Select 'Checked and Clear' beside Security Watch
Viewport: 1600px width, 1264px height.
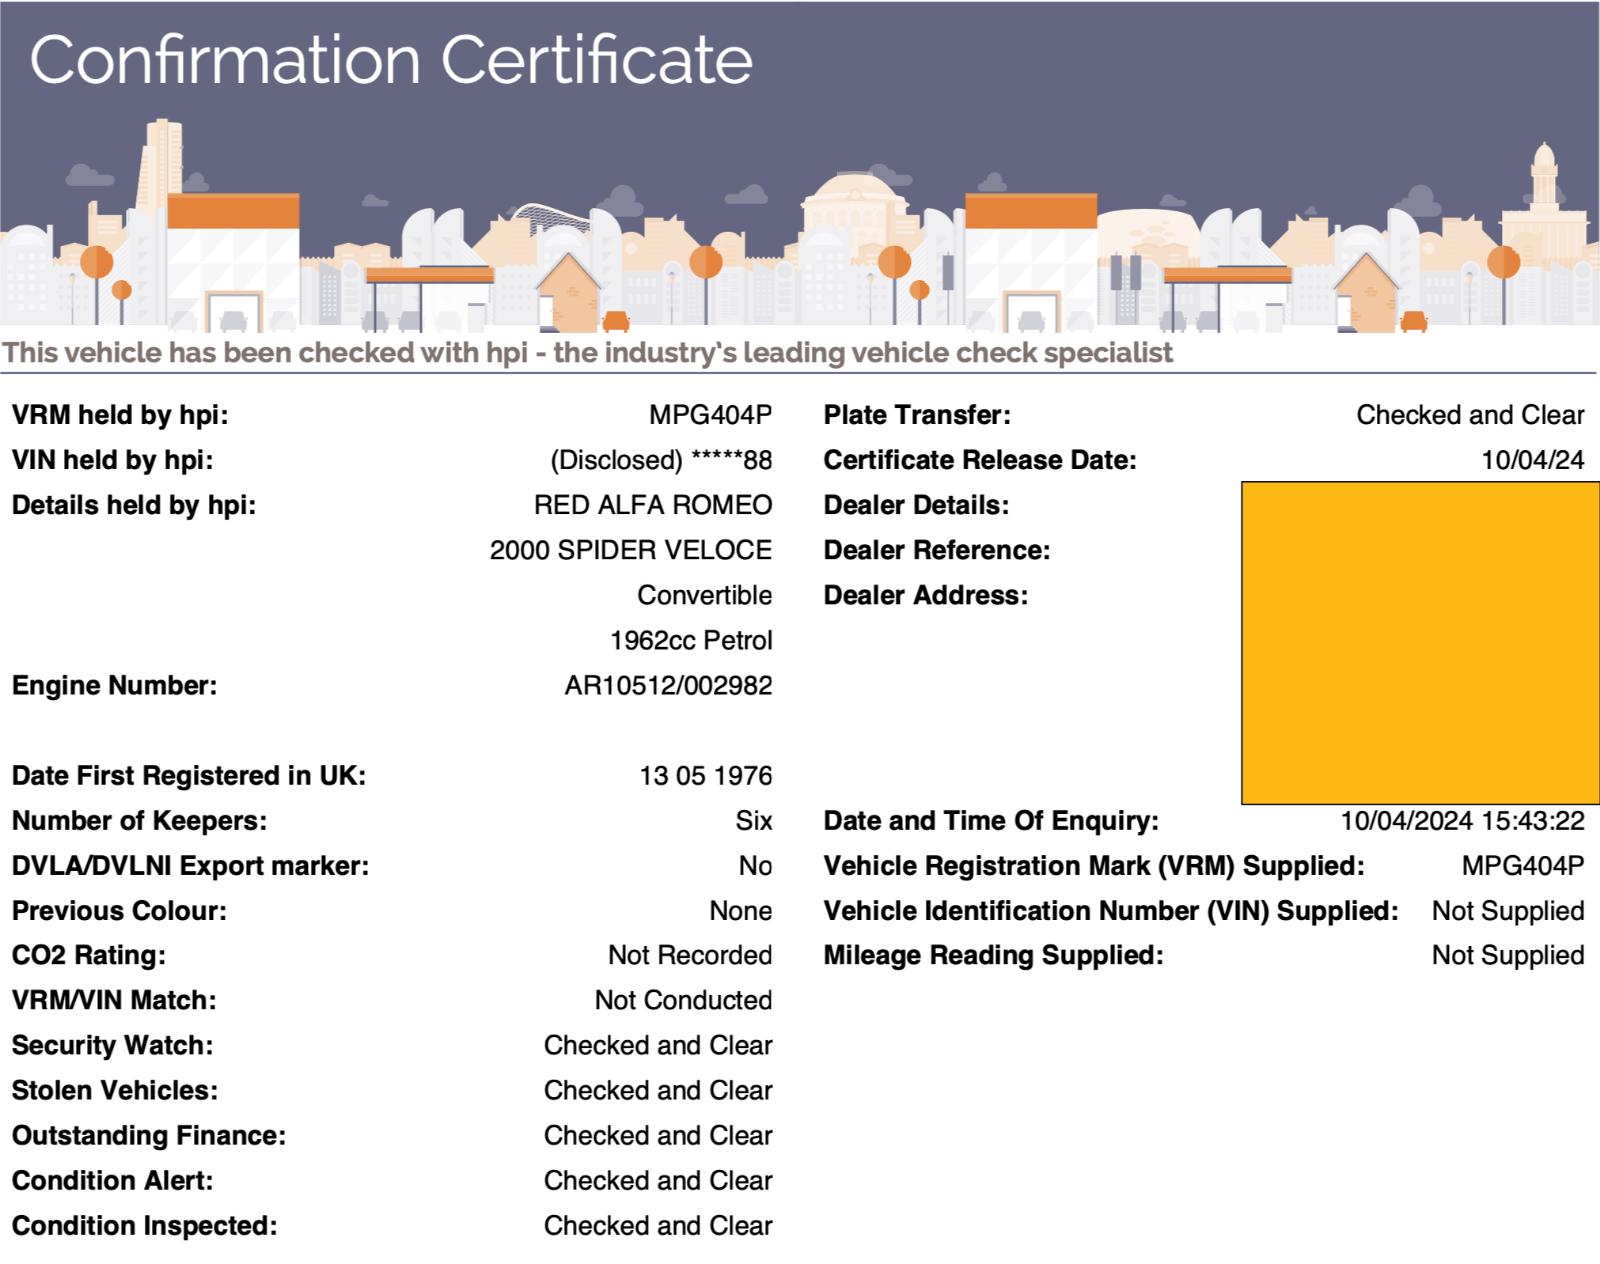click(x=658, y=1046)
